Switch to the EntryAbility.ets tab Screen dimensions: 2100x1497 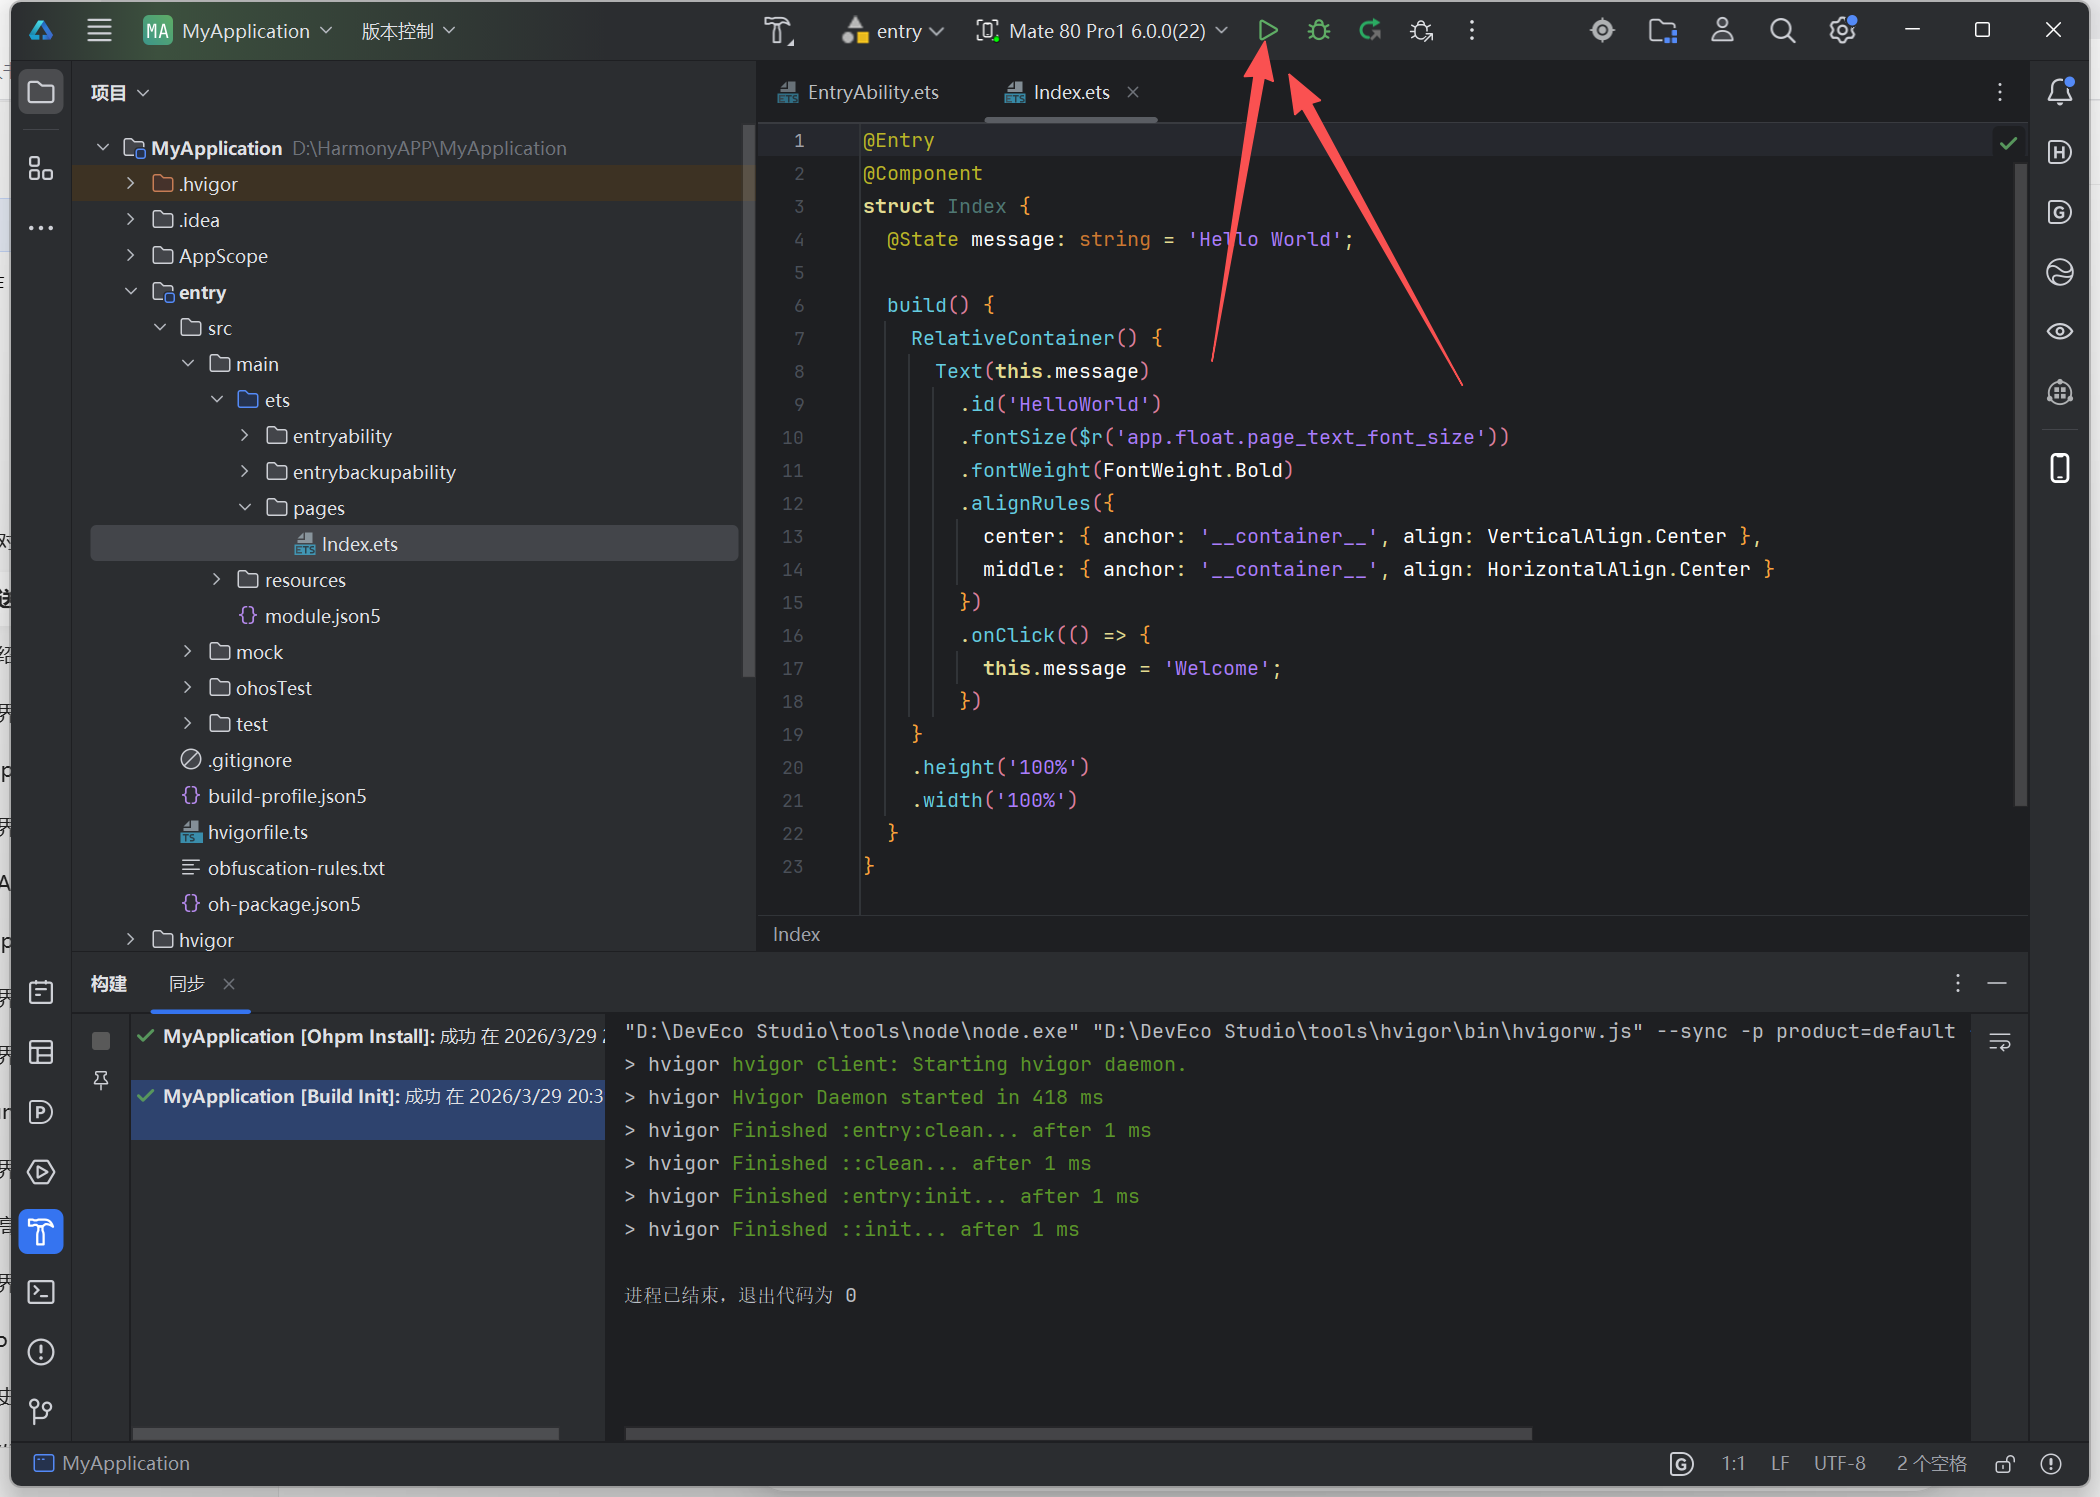pos(872,92)
